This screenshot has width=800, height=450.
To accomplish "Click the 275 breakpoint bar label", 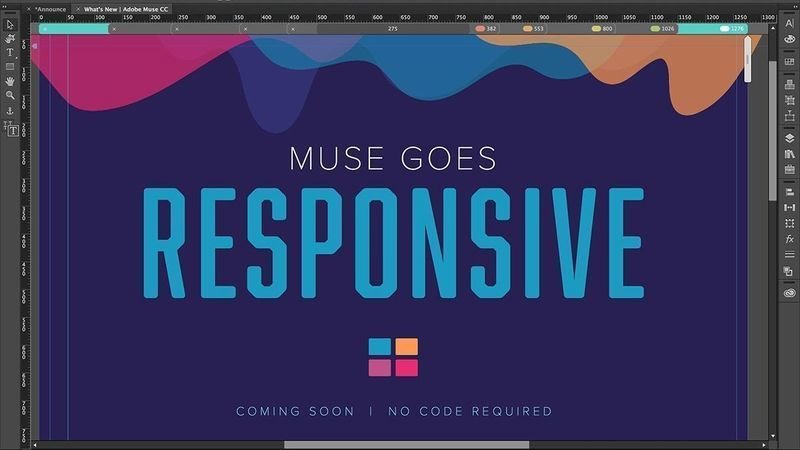I will [x=392, y=29].
